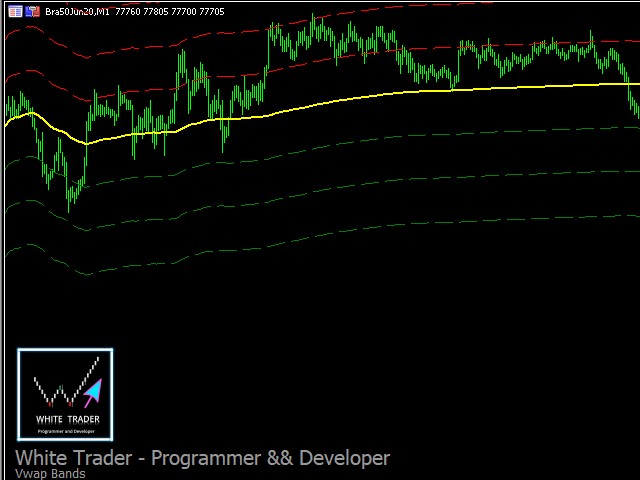The image size is (640, 480).
Task: Click the expert advisor hat icon
Action: coord(33,11)
